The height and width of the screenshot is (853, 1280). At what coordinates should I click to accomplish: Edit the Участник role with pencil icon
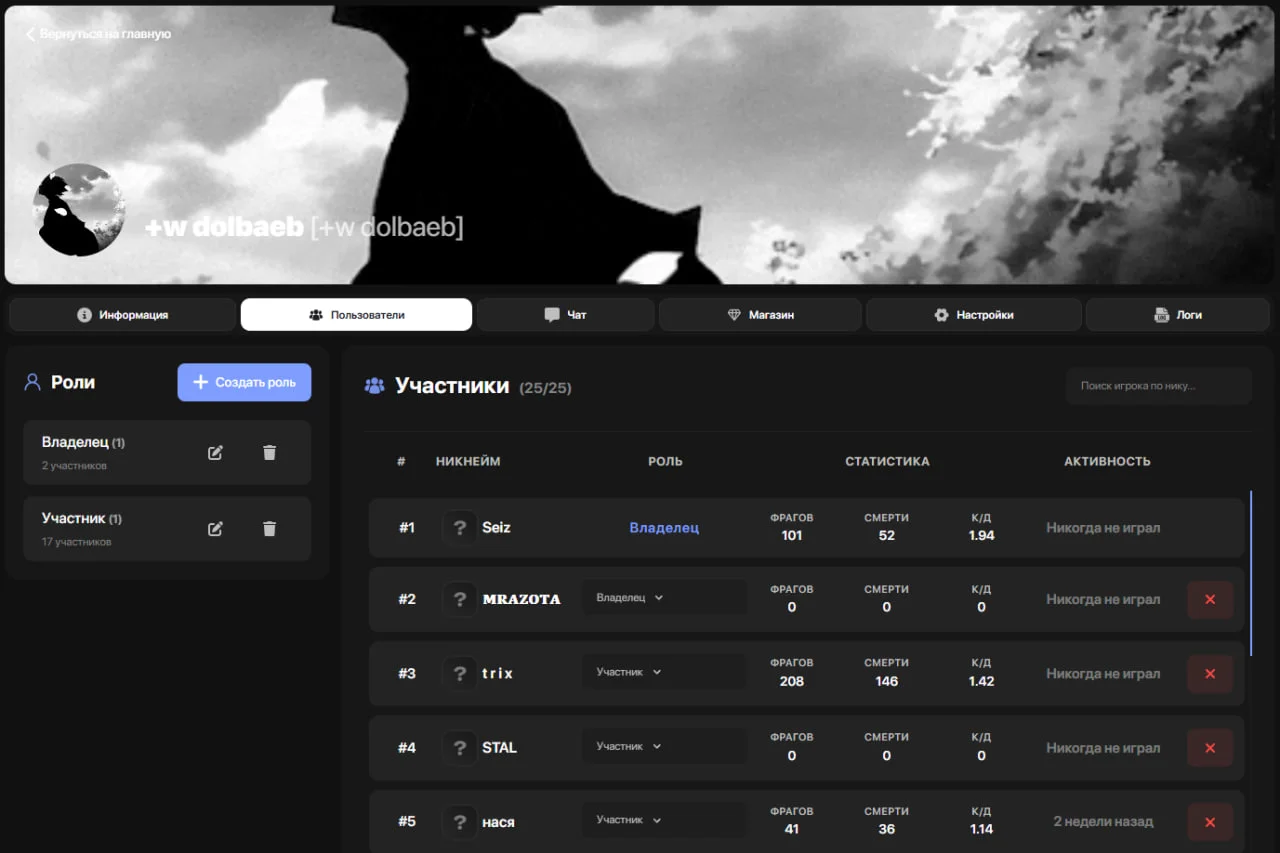pos(215,529)
